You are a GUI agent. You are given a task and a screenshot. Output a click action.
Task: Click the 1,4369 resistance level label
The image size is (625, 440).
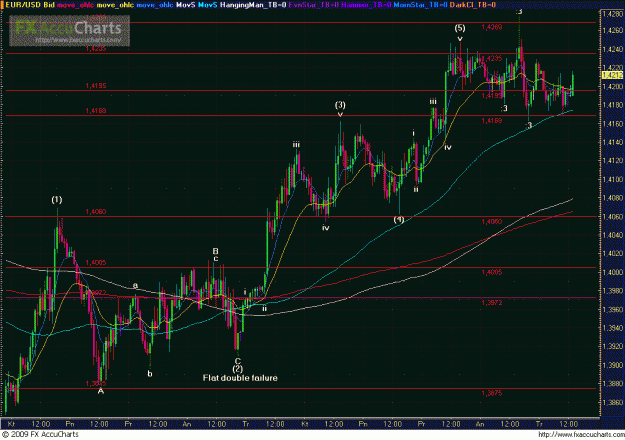492,27
